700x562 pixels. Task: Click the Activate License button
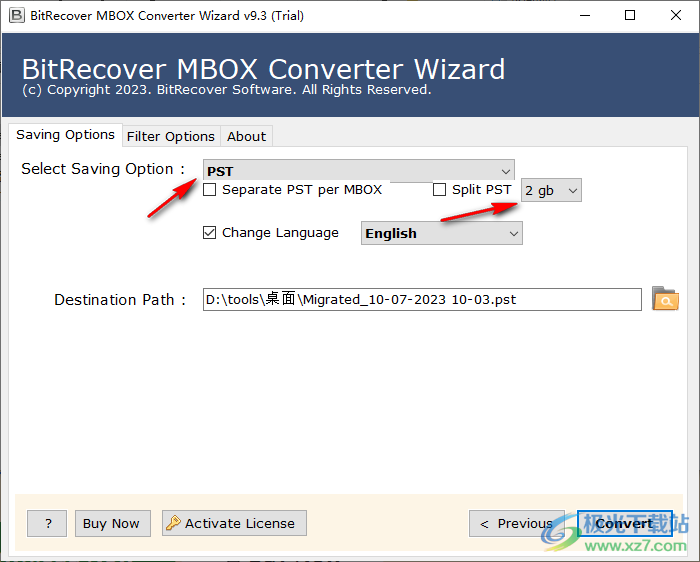click(x=234, y=523)
